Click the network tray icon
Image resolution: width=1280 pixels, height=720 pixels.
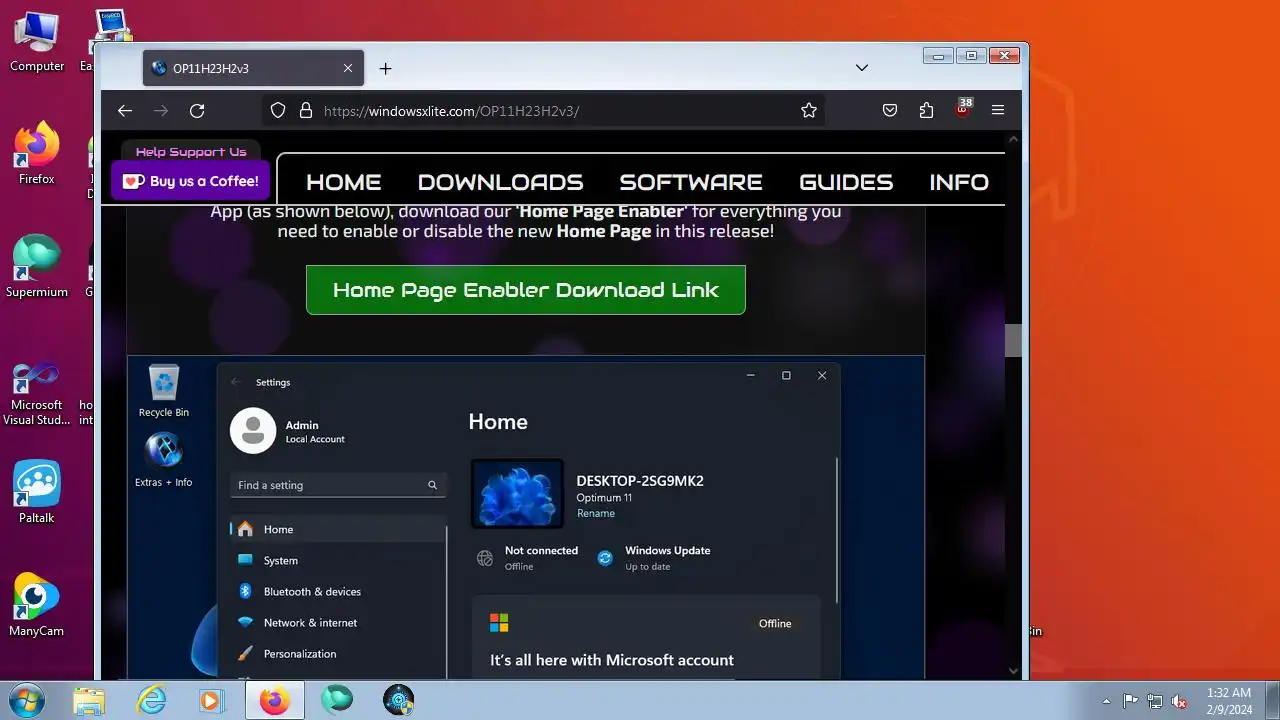pyautogui.click(x=1155, y=701)
